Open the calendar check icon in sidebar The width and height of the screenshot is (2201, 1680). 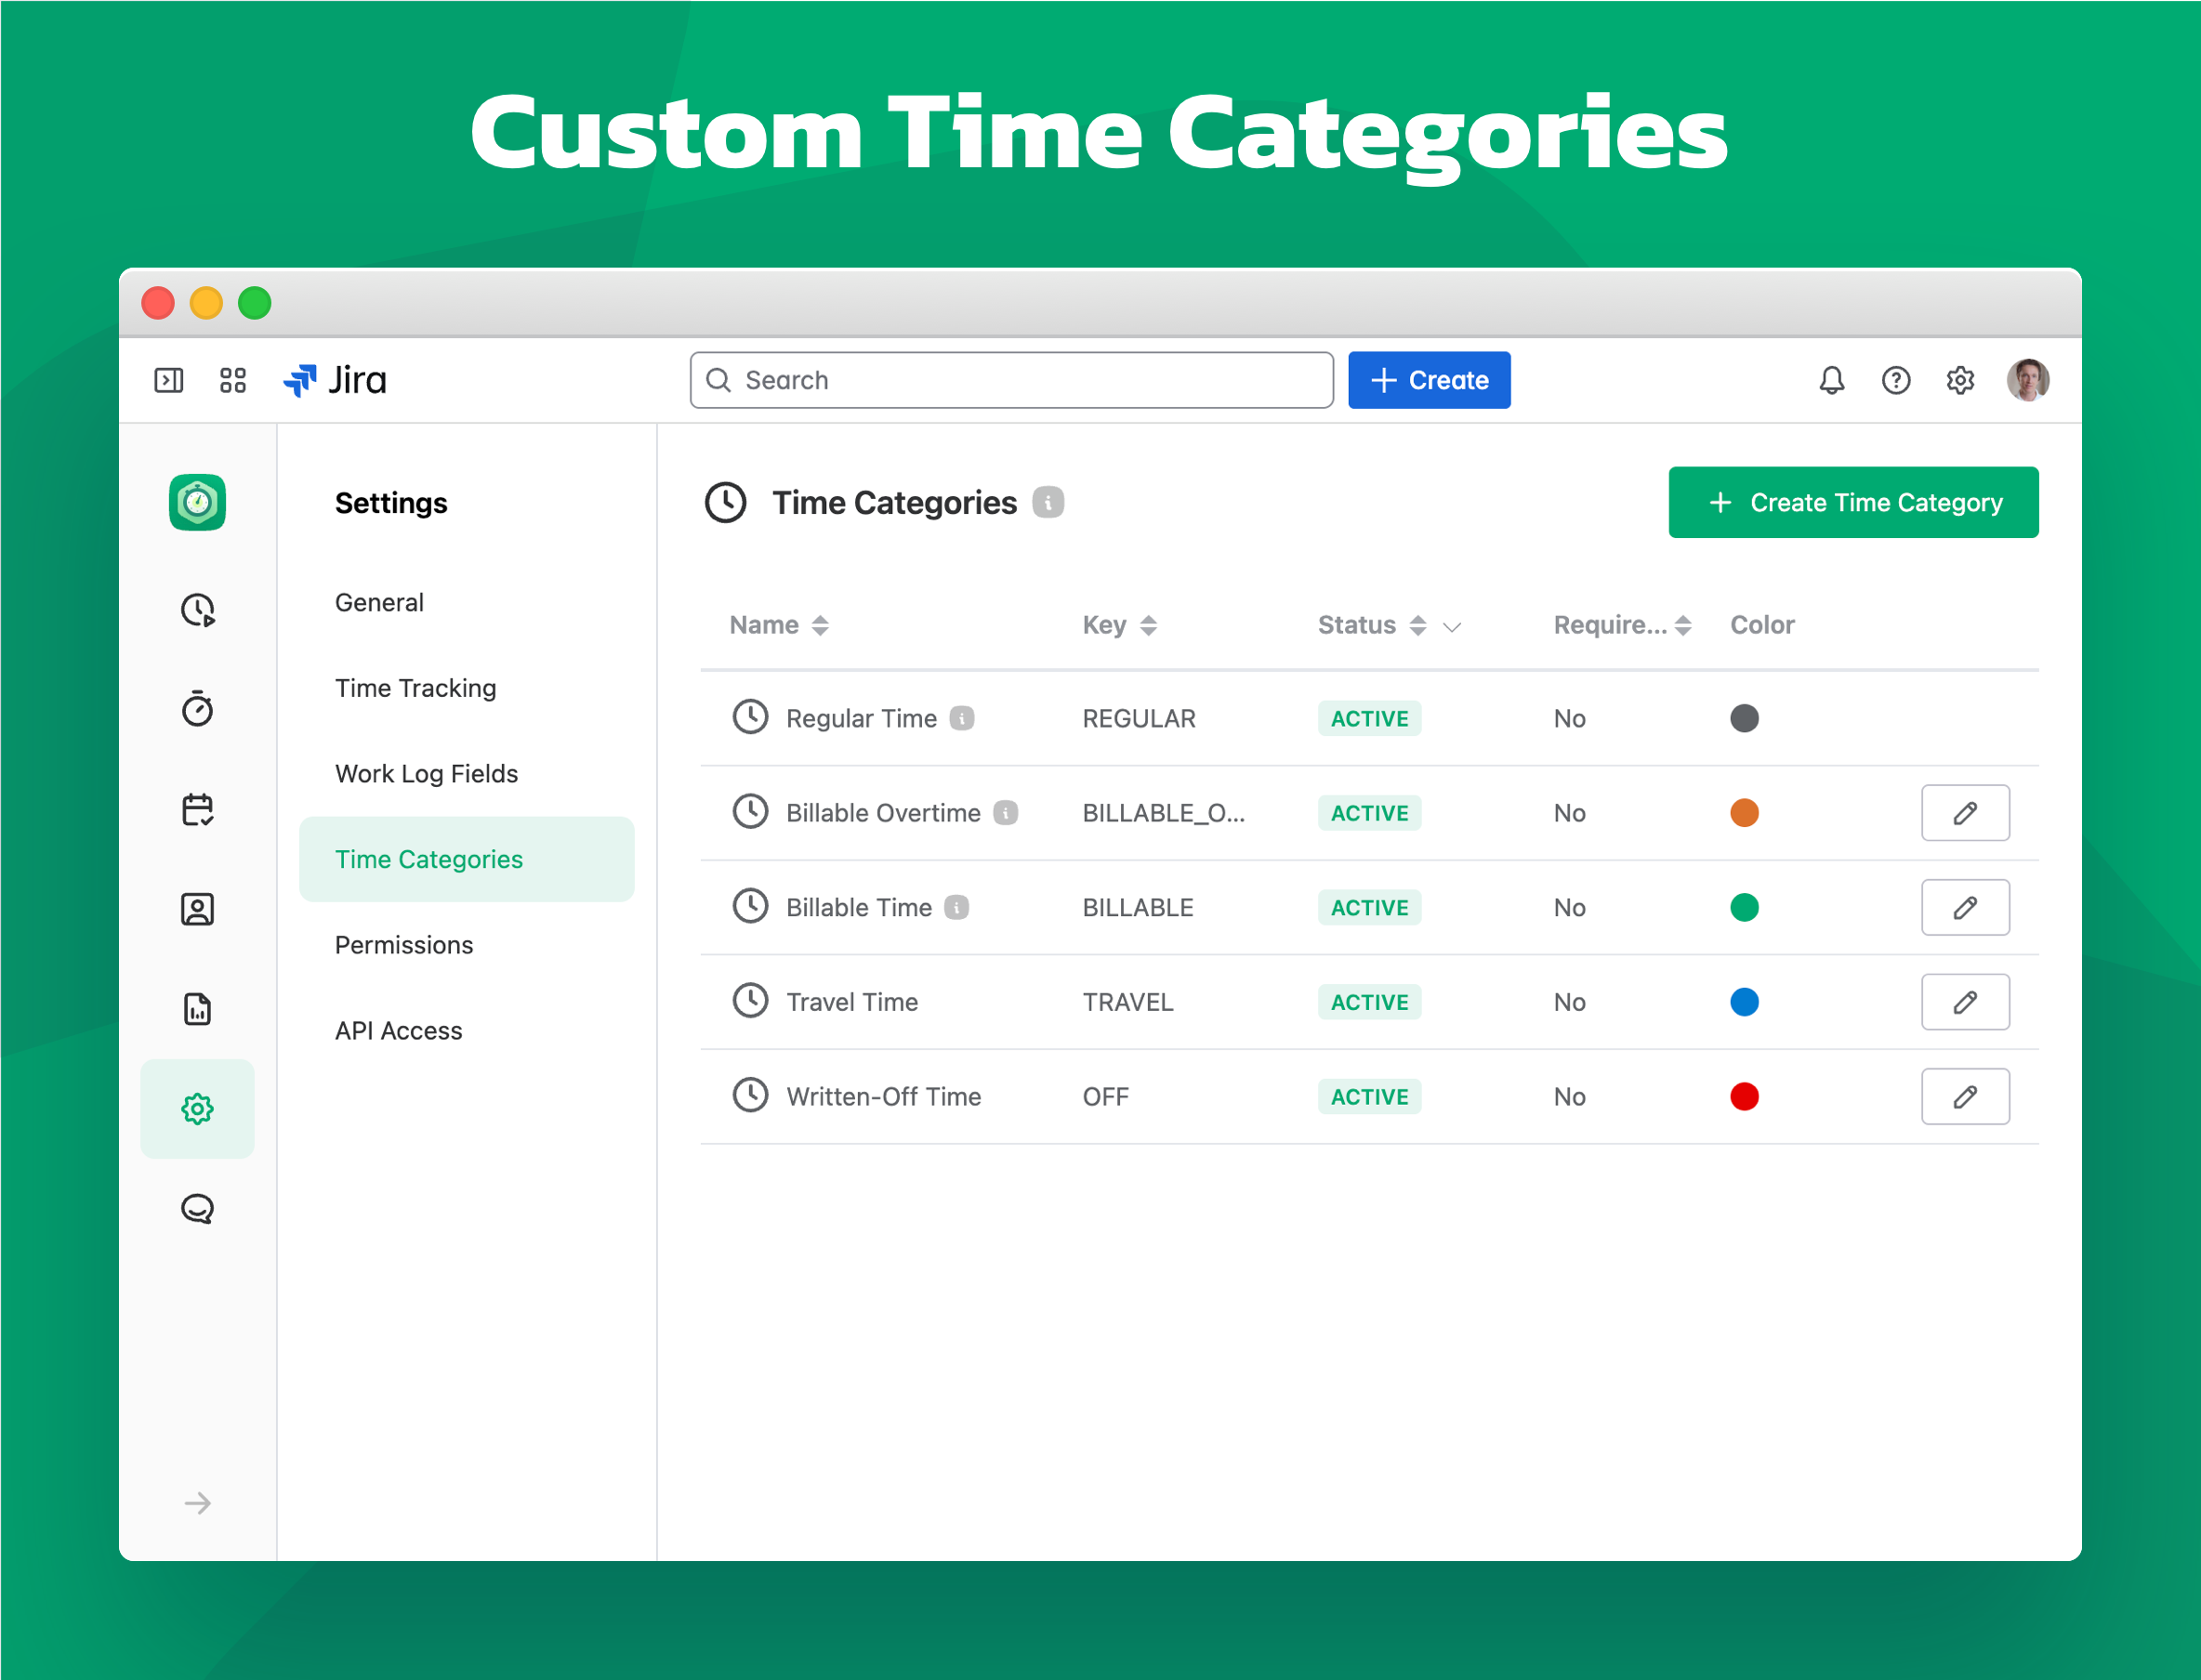(197, 809)
